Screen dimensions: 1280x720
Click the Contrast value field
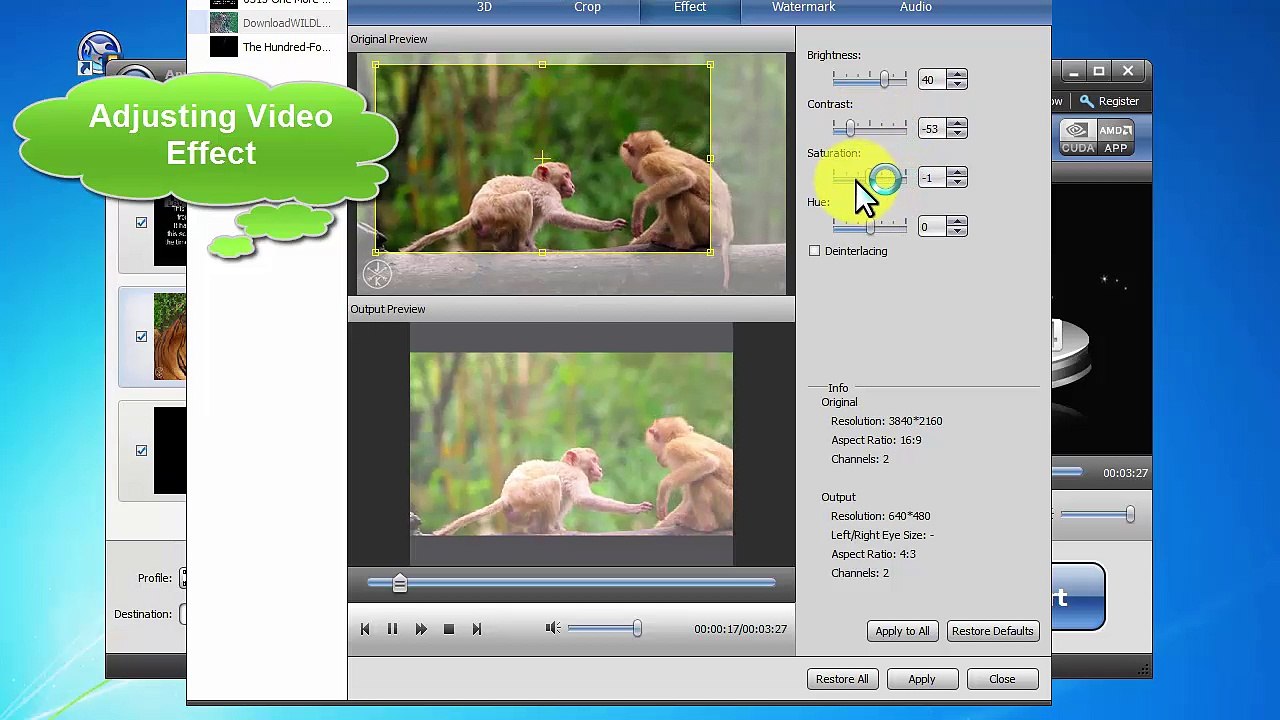click(932, 128)
